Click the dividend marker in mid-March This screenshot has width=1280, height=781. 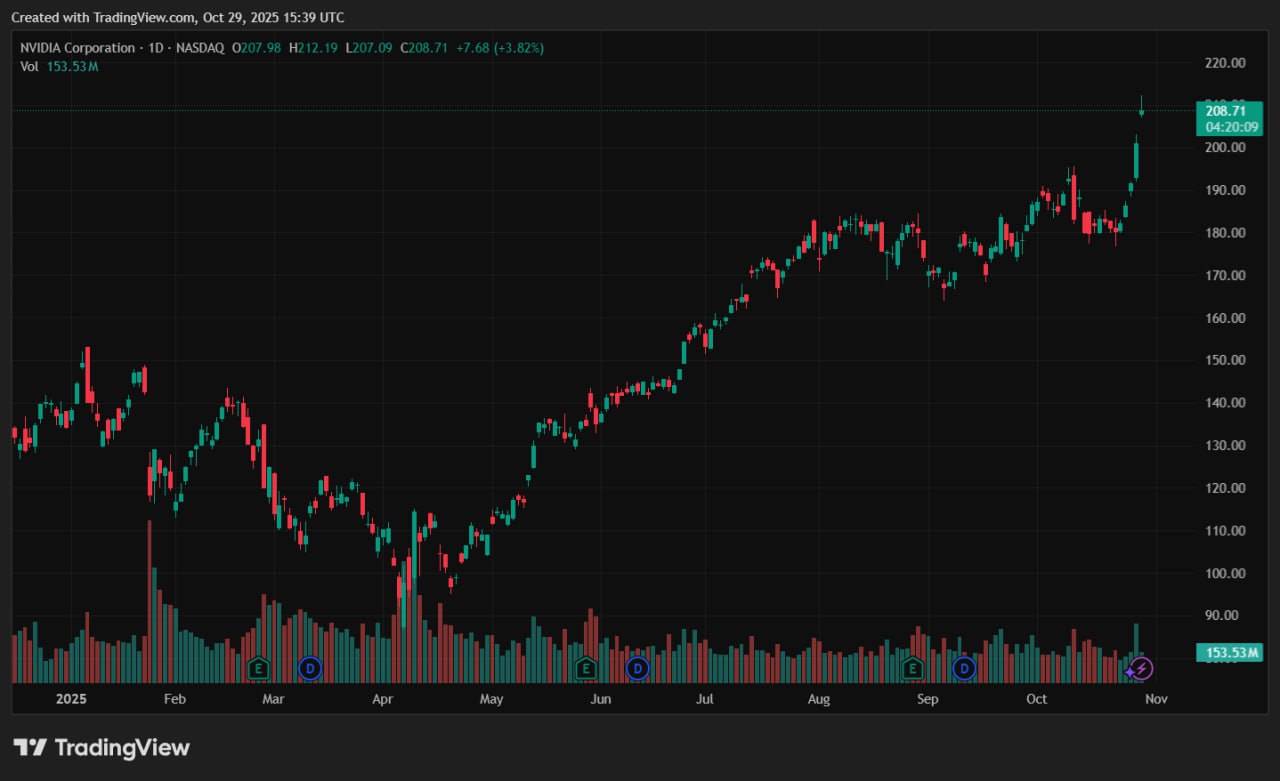(x=310, y=667)
